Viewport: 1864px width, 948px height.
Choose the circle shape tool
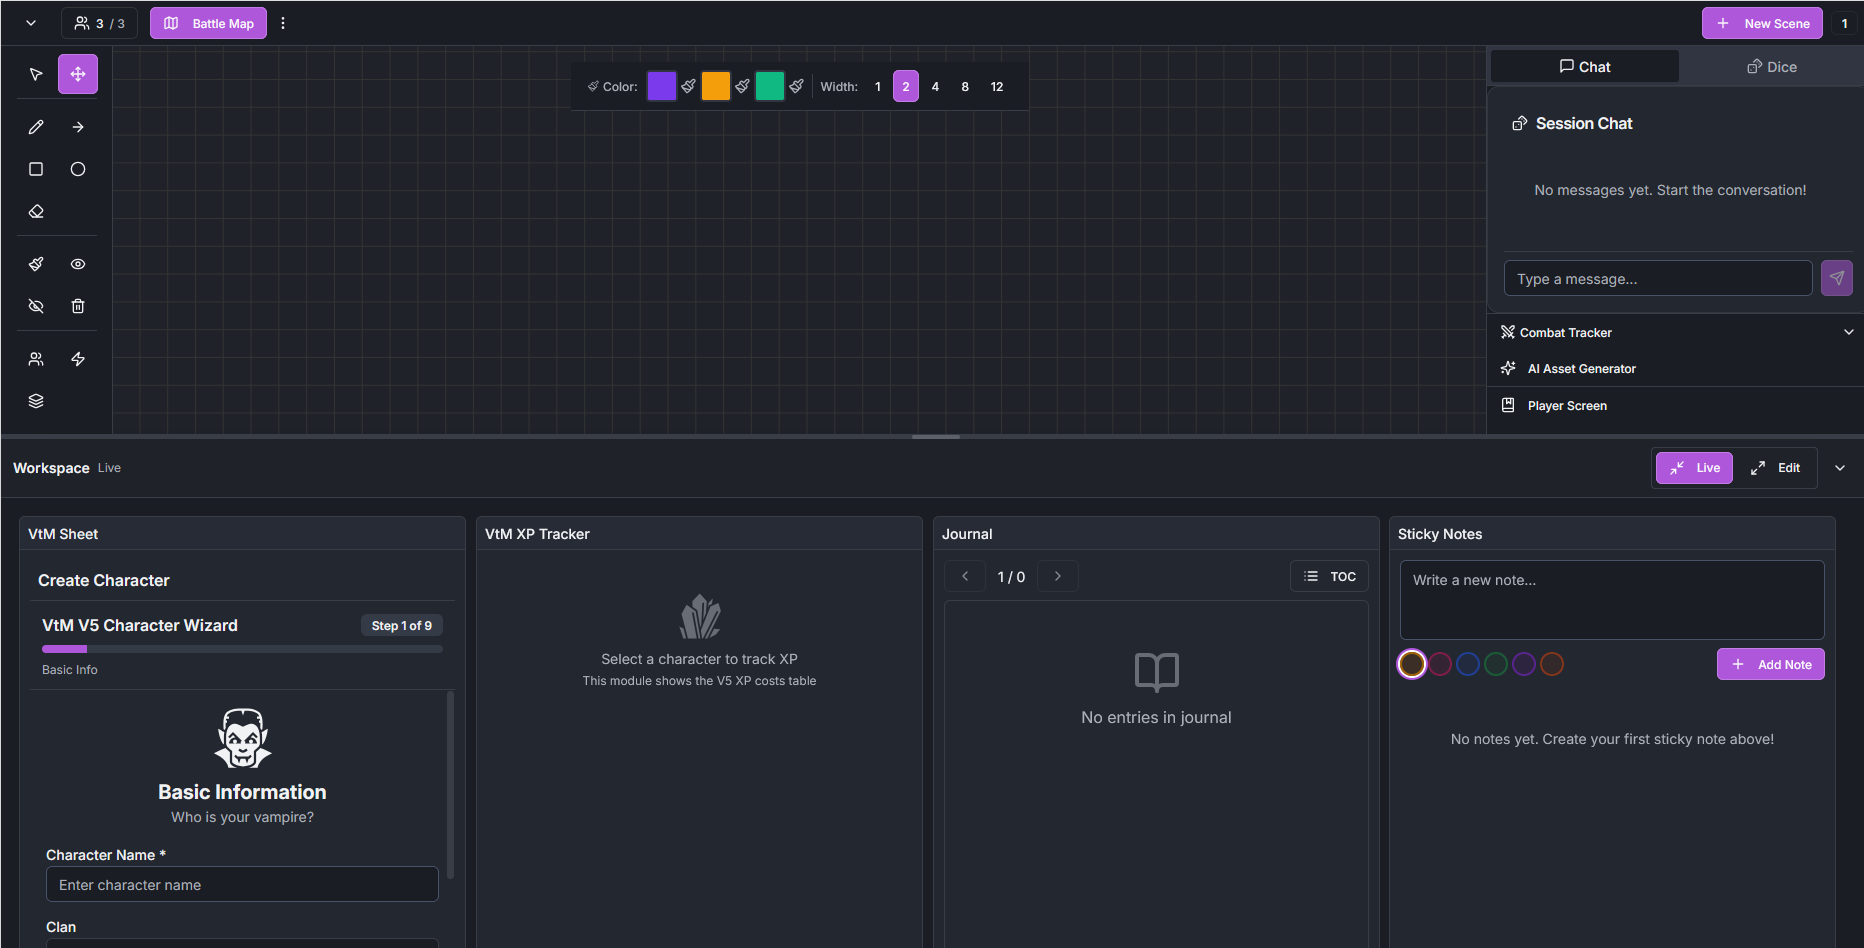tap(78, 169)
